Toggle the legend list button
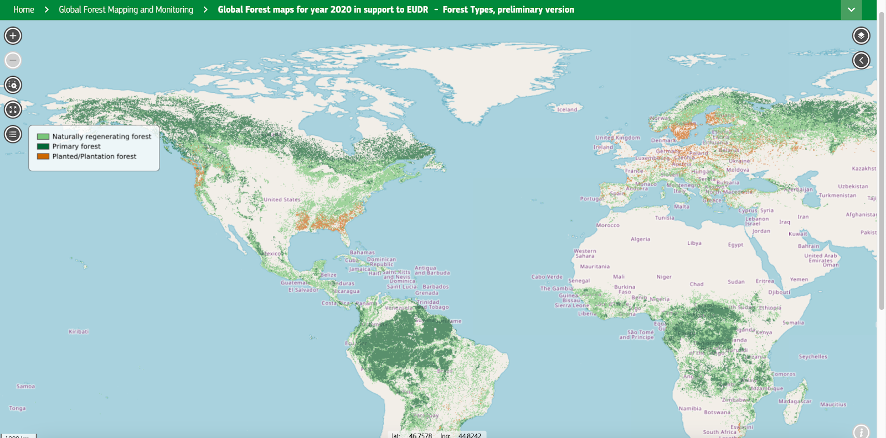 (x=13, y=134)
